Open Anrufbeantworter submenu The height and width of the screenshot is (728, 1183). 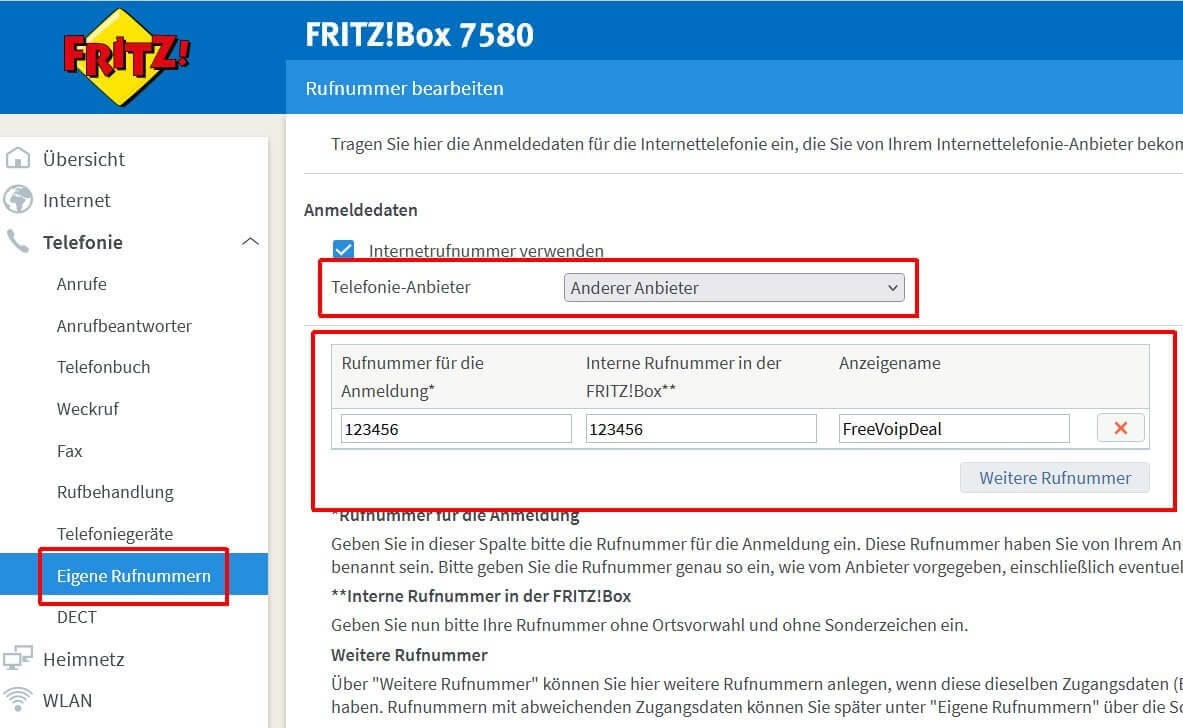(x=124, y=326)
